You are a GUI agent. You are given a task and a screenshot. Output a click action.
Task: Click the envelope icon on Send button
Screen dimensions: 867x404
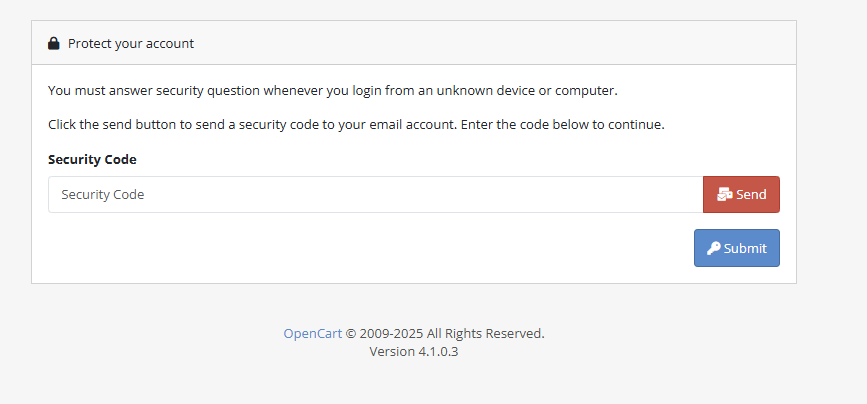pos(724,195)
